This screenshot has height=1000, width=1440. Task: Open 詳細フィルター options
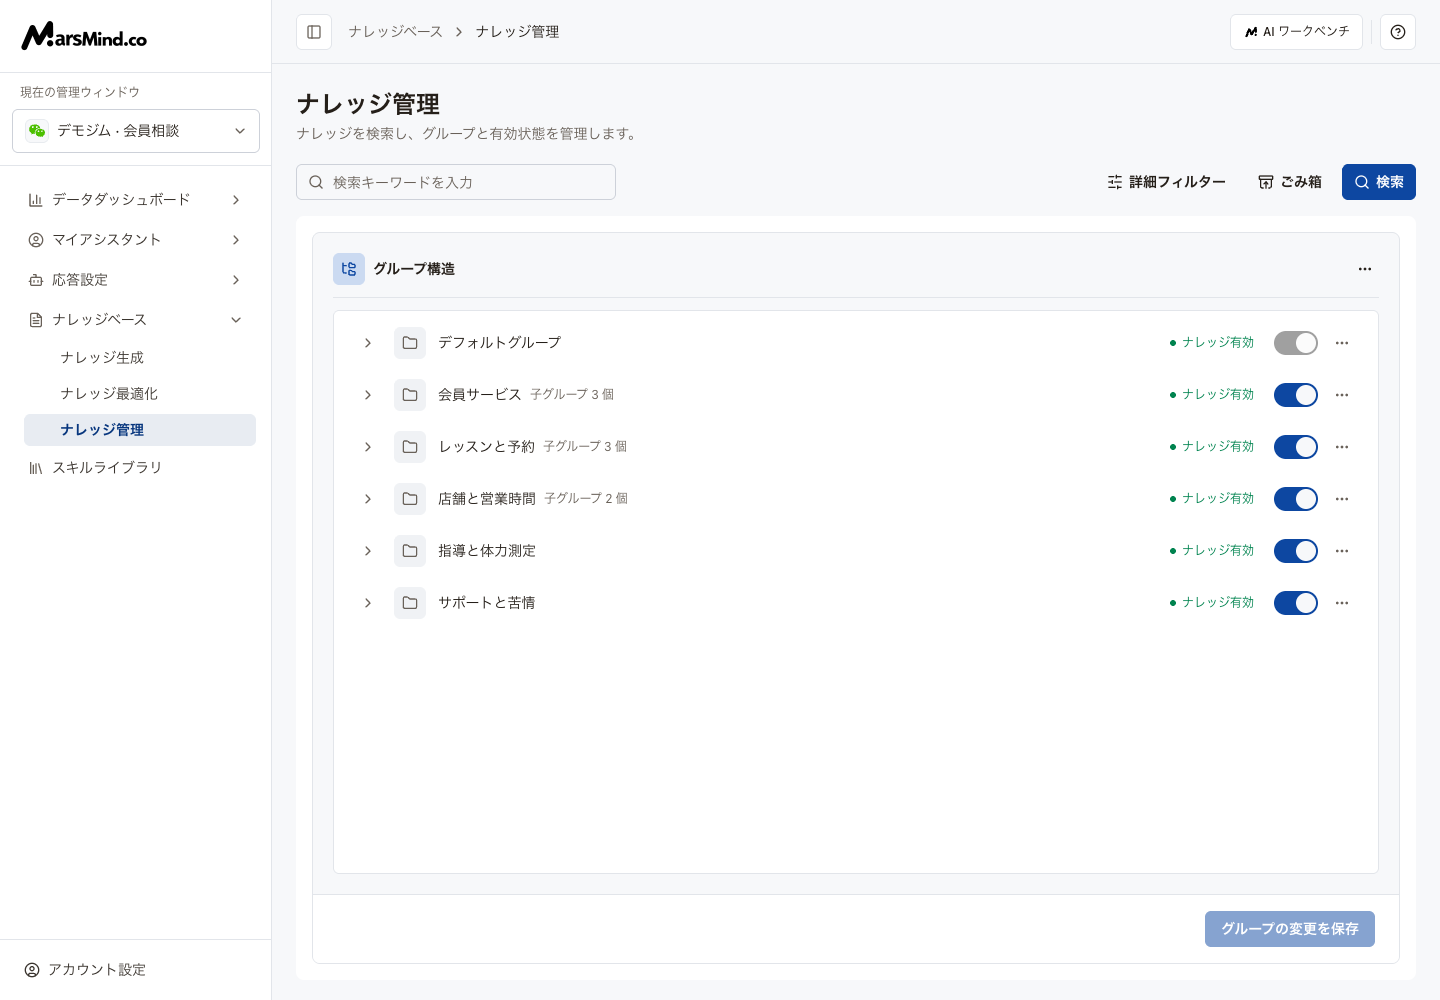pos(1166,182)
